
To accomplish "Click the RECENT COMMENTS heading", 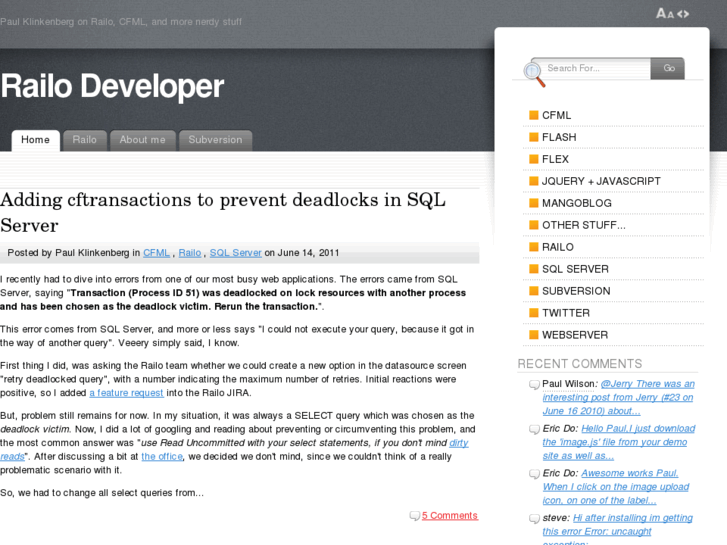I will [580, 364].
